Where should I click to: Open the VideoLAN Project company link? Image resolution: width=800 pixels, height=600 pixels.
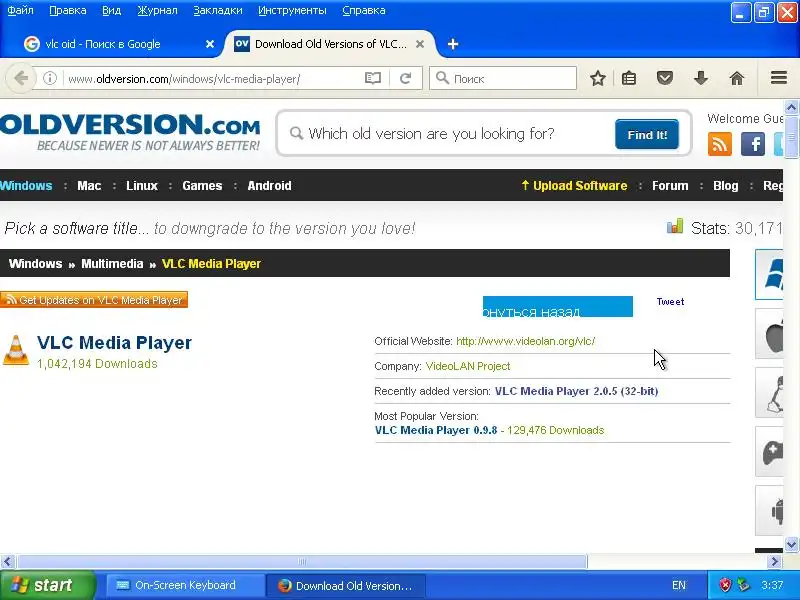(x=468, y=366)
